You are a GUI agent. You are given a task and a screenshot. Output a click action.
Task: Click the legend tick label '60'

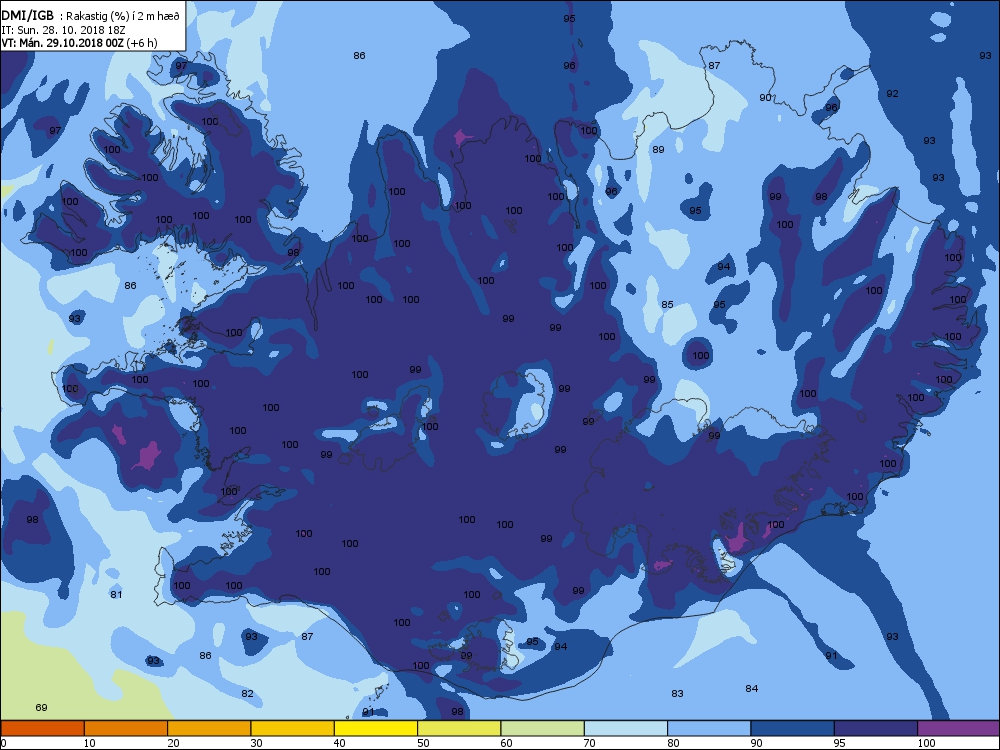(x=506, y=743)
